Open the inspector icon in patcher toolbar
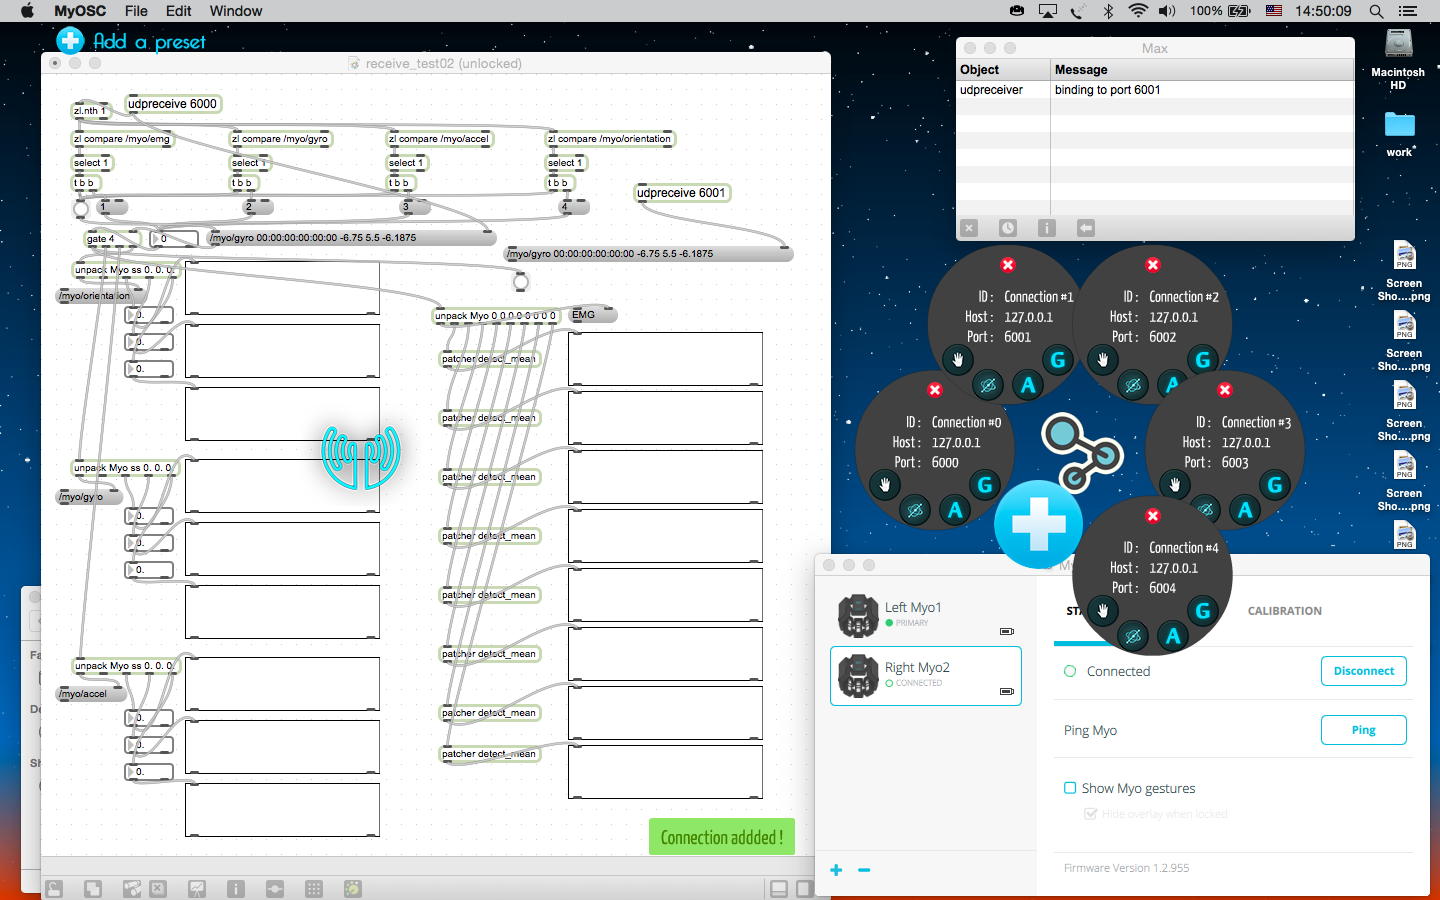 [x=235, y=888]
